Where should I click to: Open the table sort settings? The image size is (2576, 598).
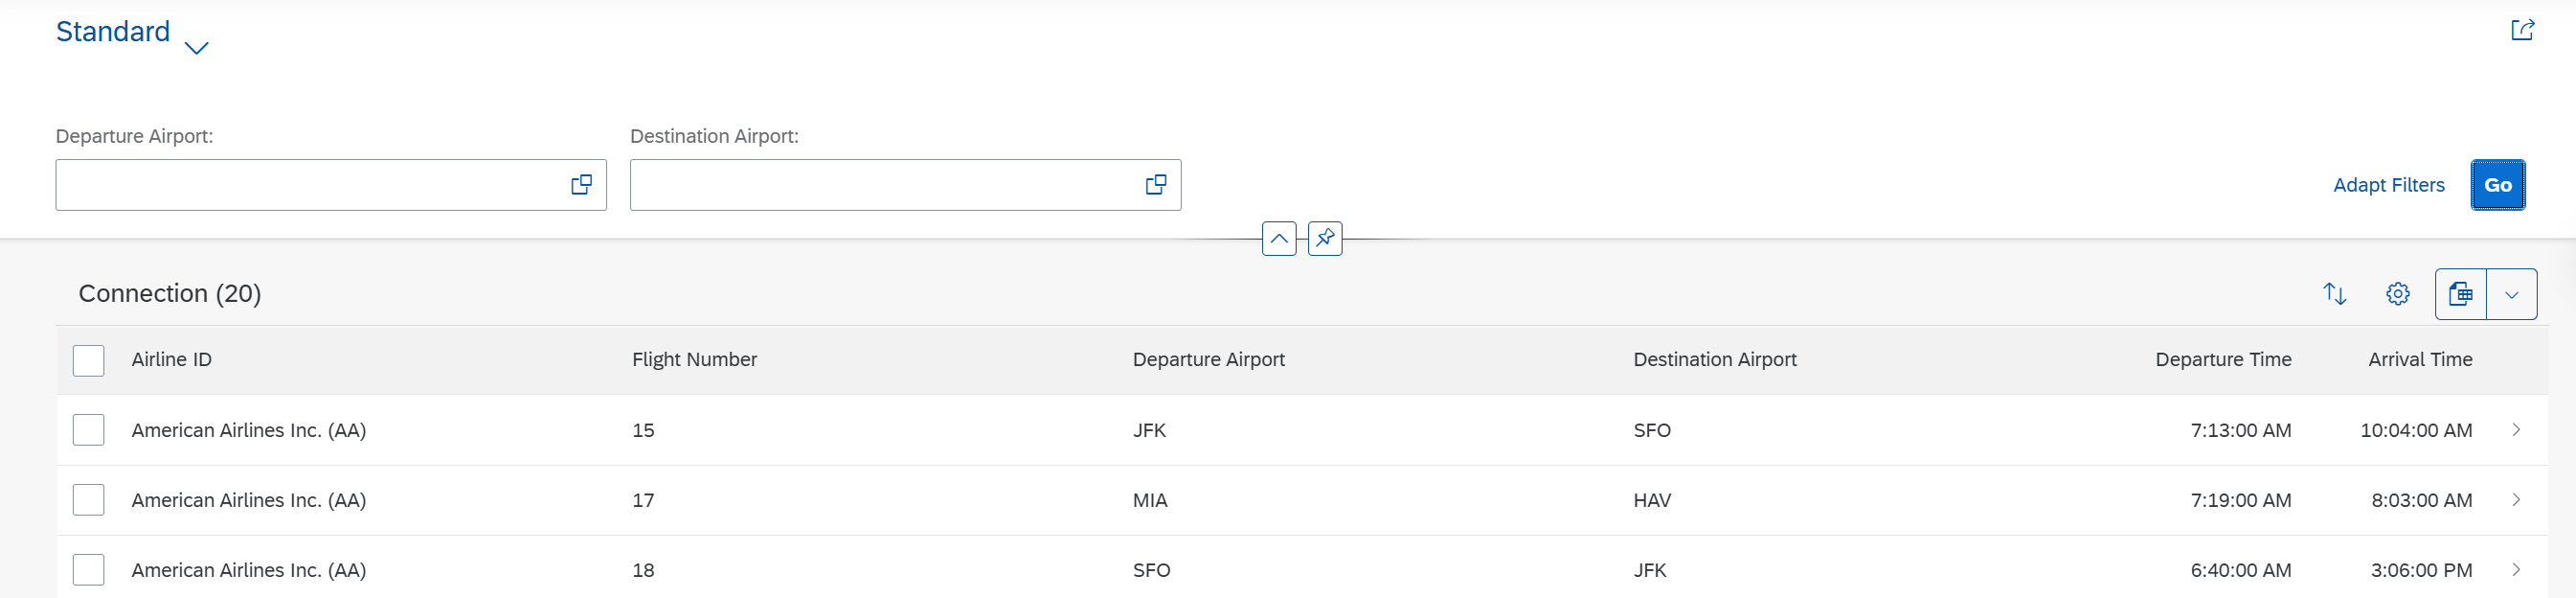click(2334, 294)
